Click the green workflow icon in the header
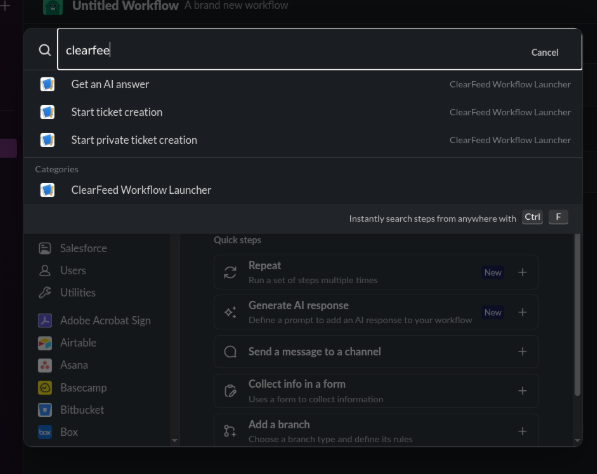The width and height of the screenshot is (597, 474). [53, 7]
